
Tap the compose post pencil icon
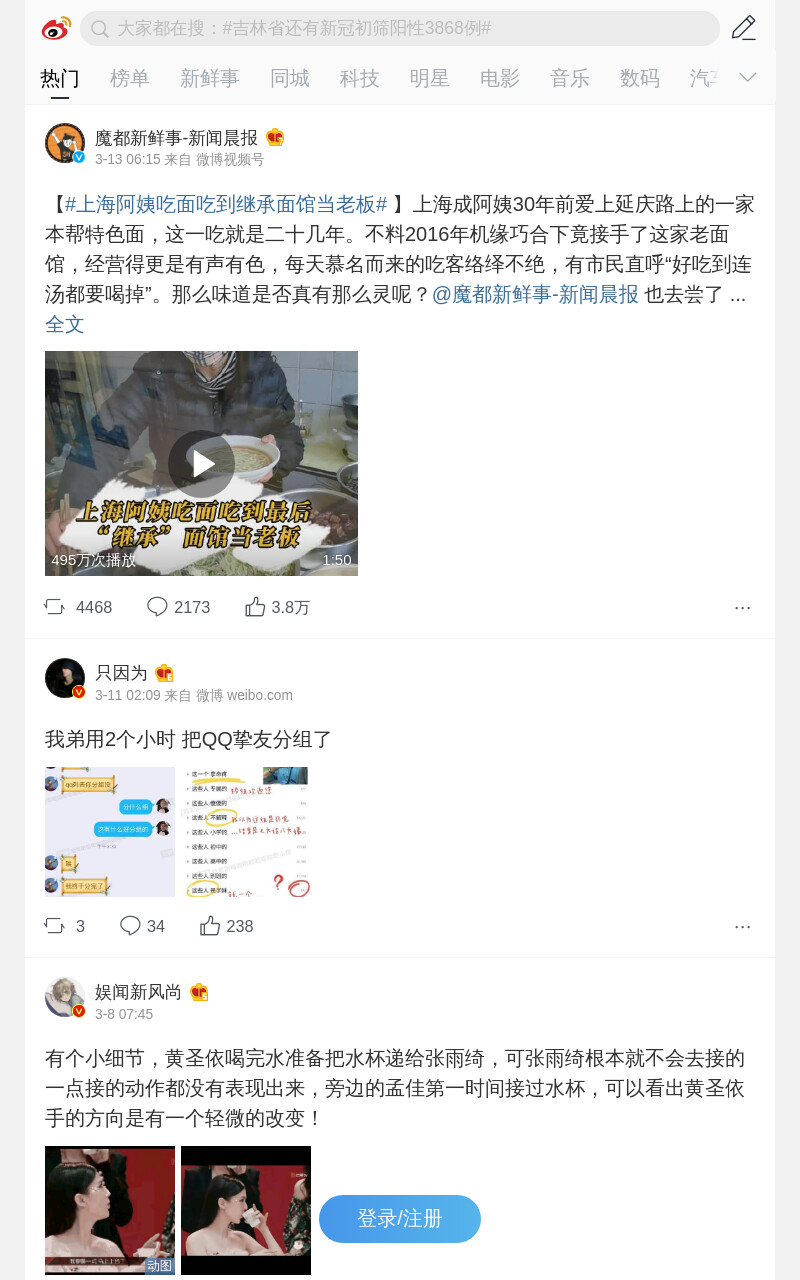click(743, 28)
